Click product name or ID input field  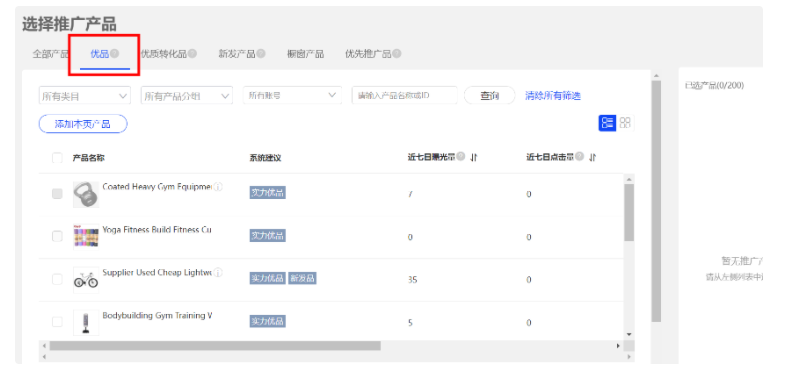pos(405,95)
